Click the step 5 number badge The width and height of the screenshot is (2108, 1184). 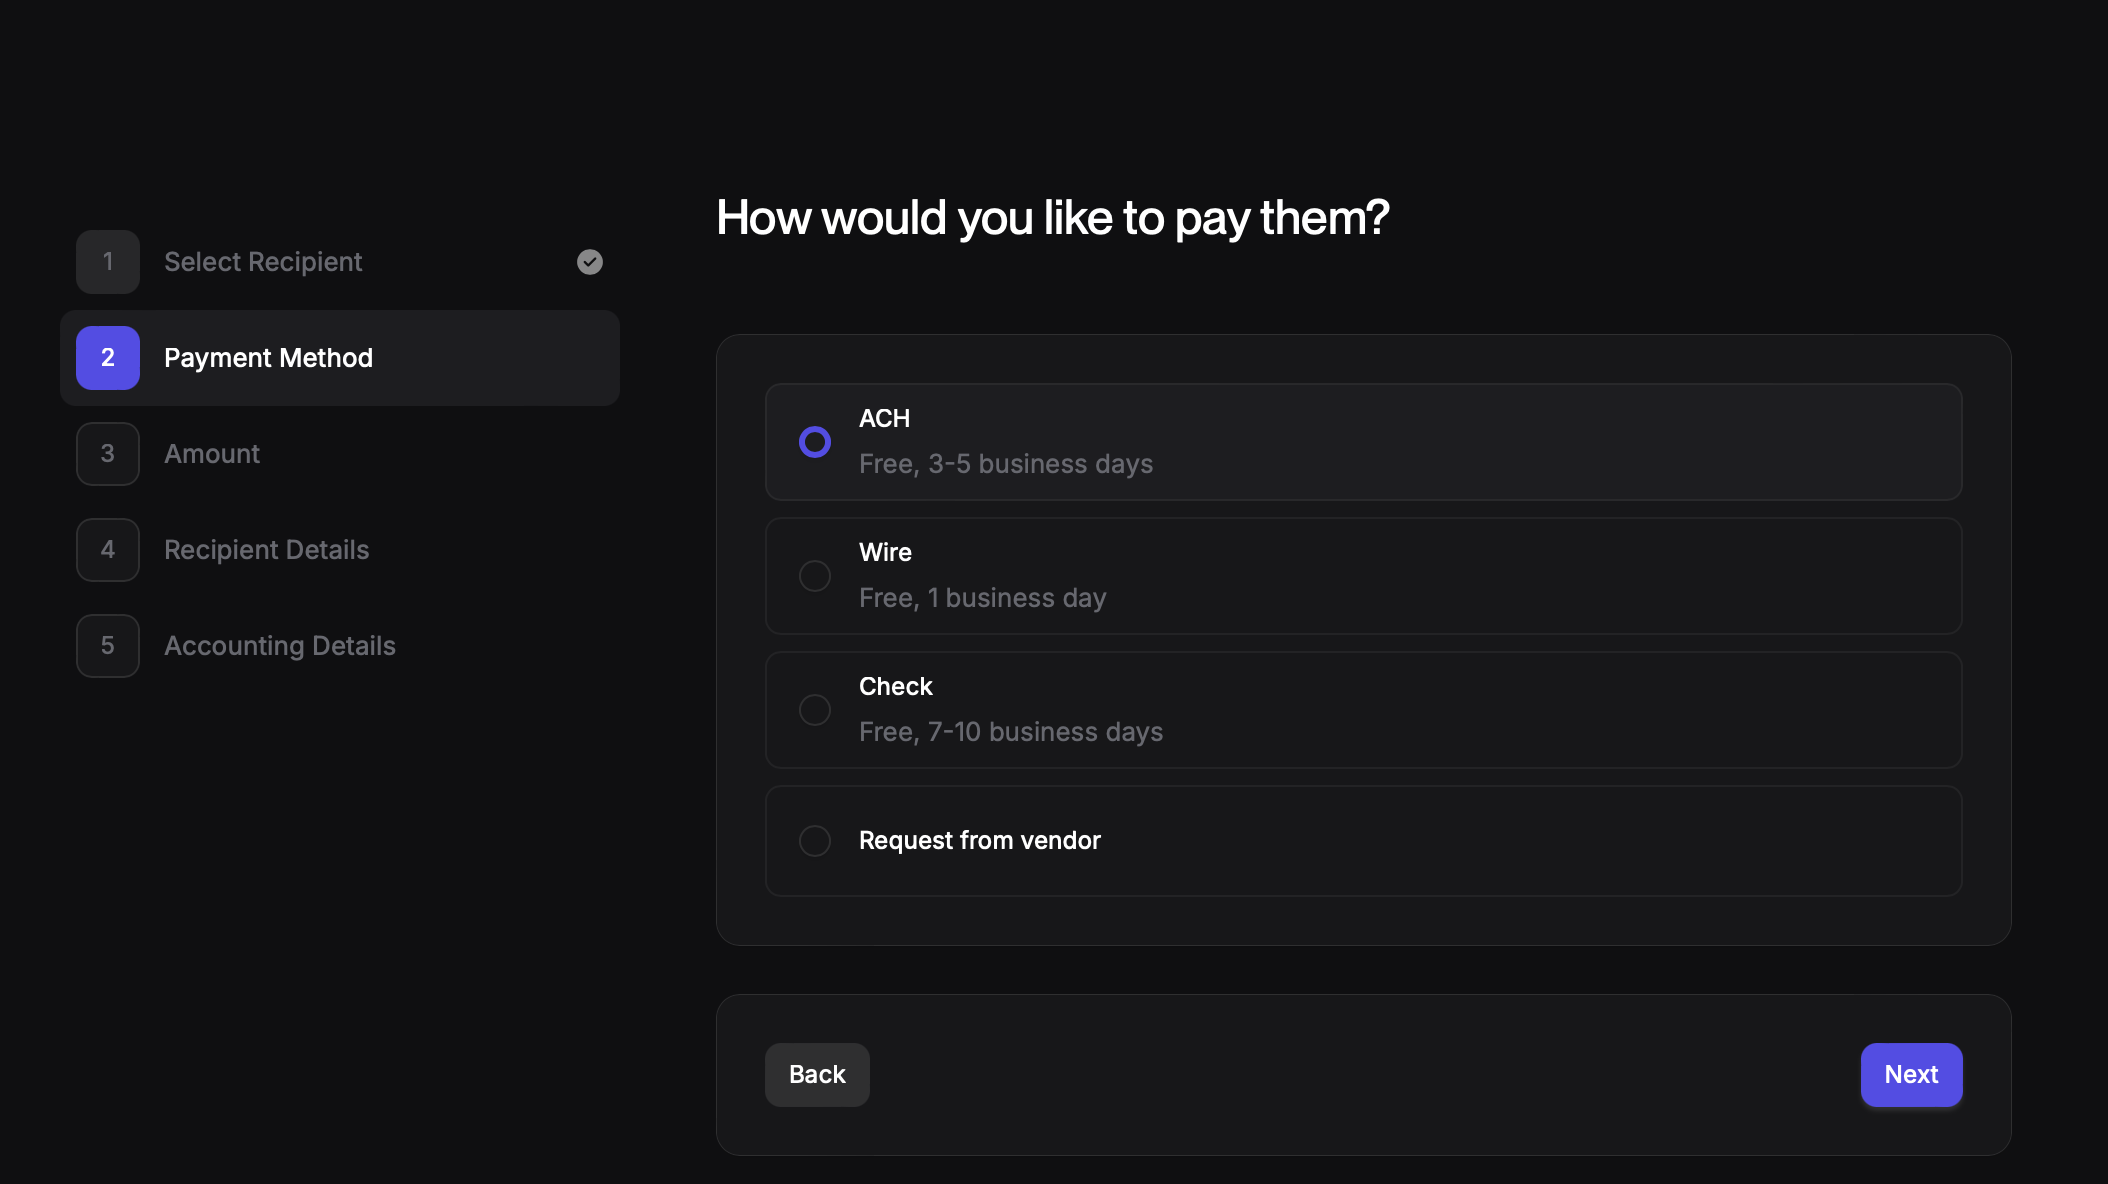coord(108,646)
